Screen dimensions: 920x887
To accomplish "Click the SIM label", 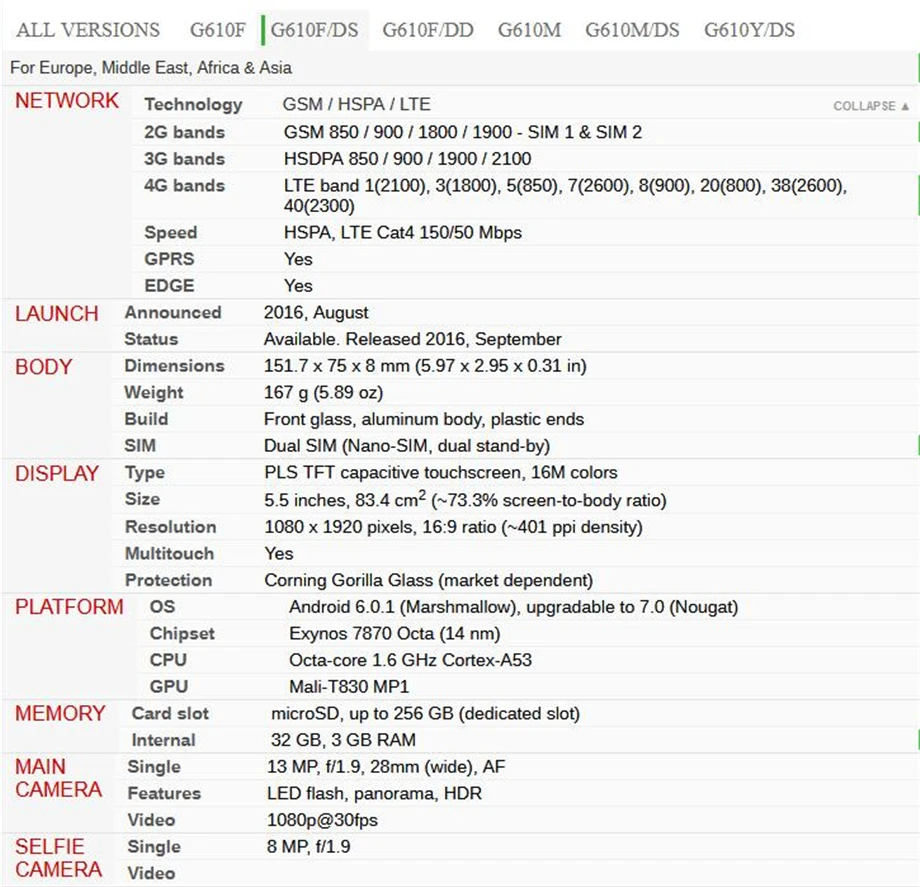I will coord(140,446).
